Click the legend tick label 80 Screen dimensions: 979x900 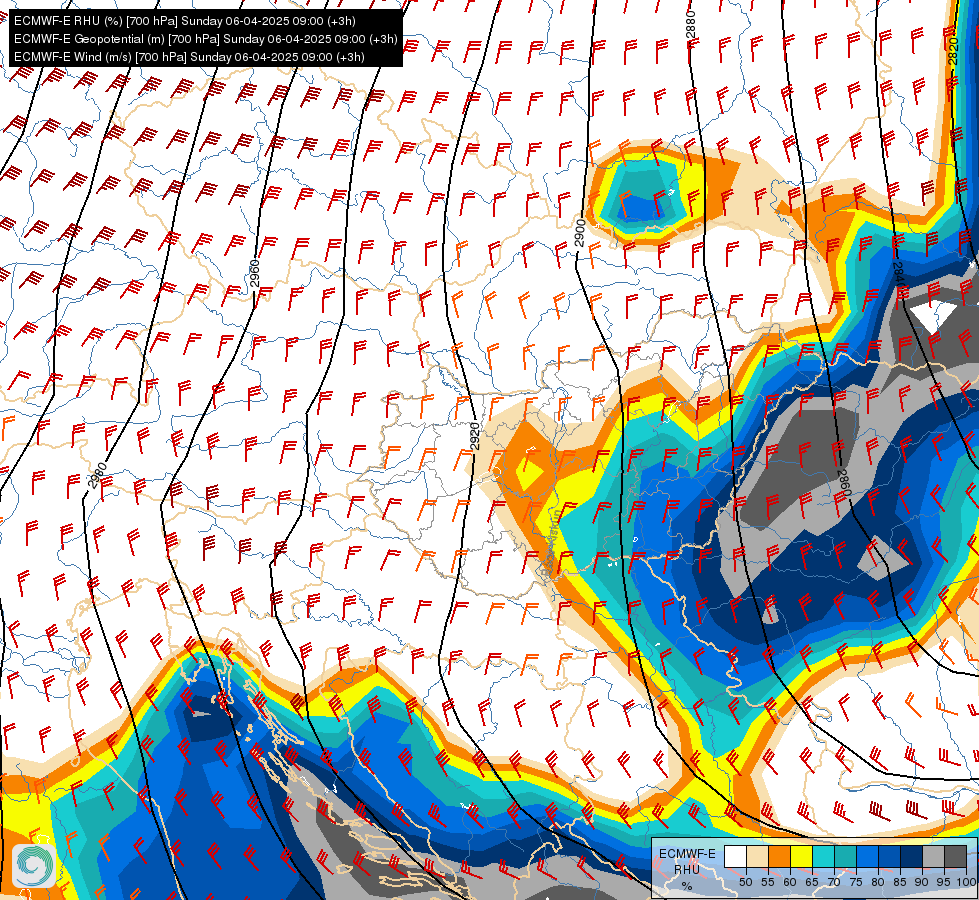pyautogui.click(x=878, y=882)
